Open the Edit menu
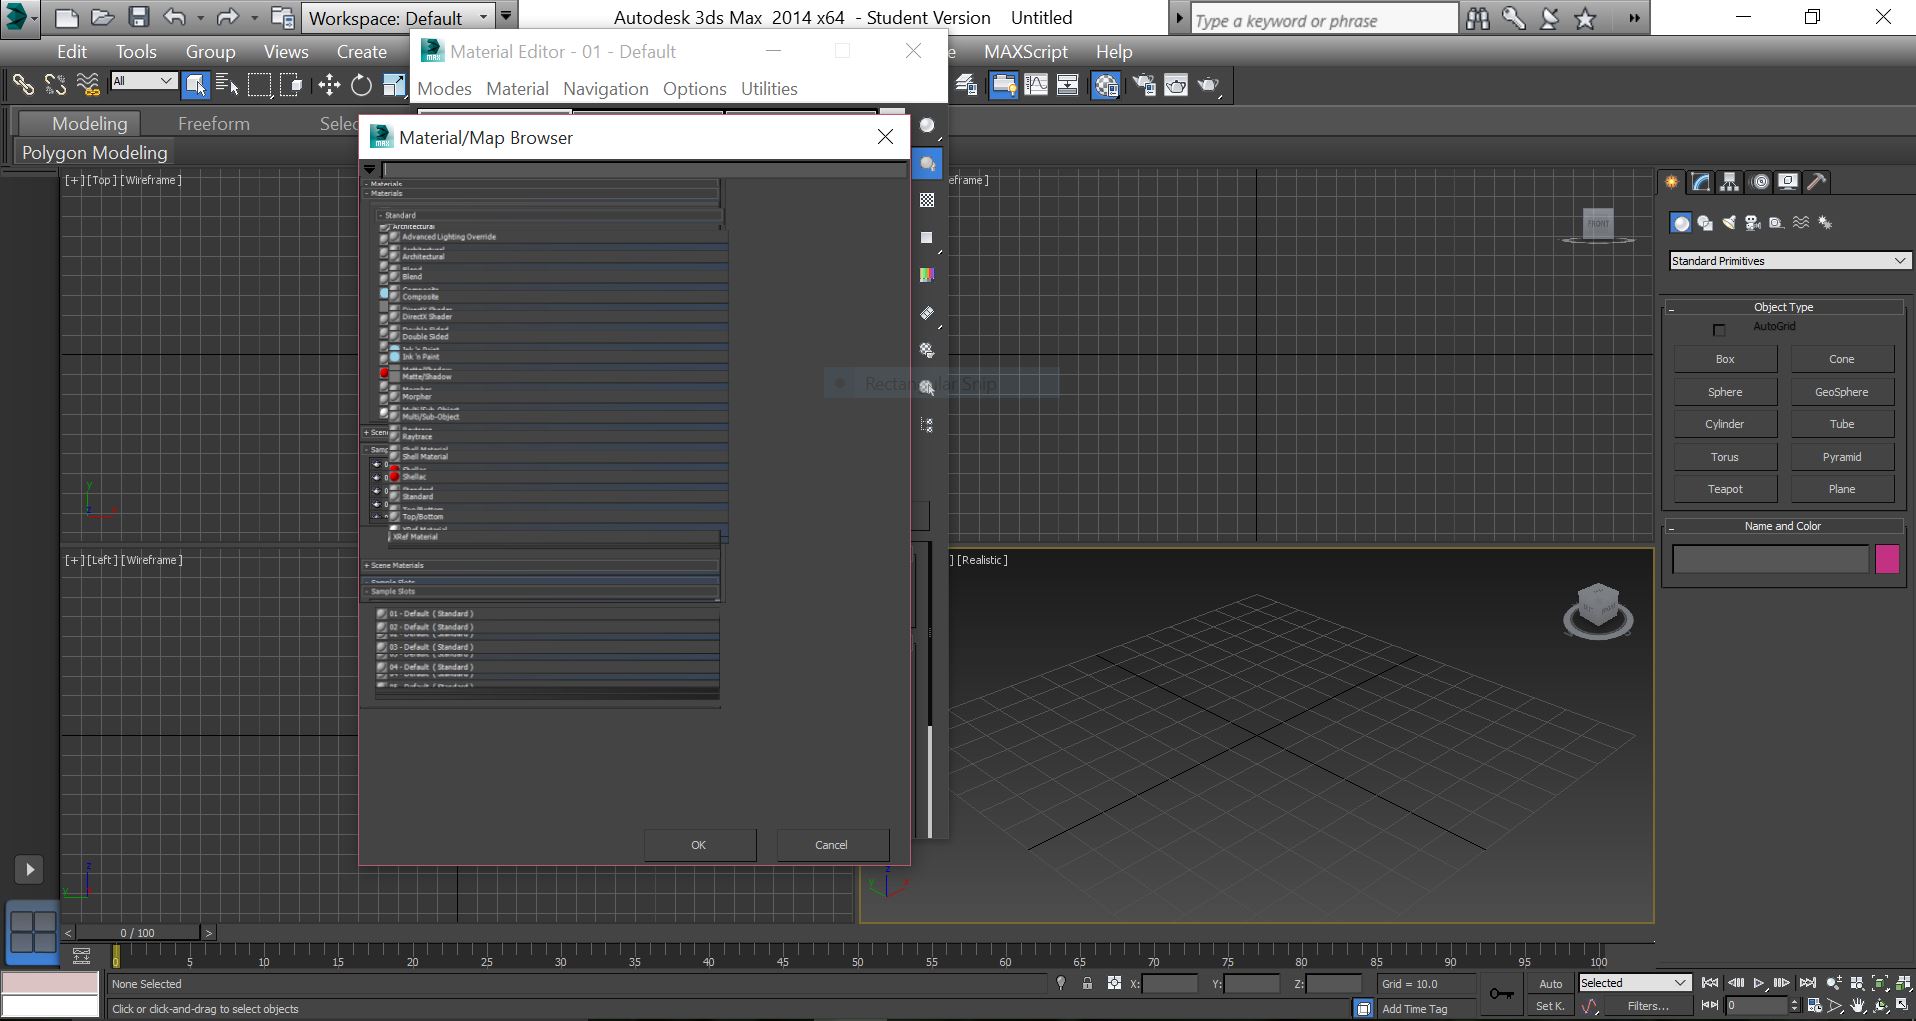This screenshot has height=1021, width=1916. [x=72, y=52]
